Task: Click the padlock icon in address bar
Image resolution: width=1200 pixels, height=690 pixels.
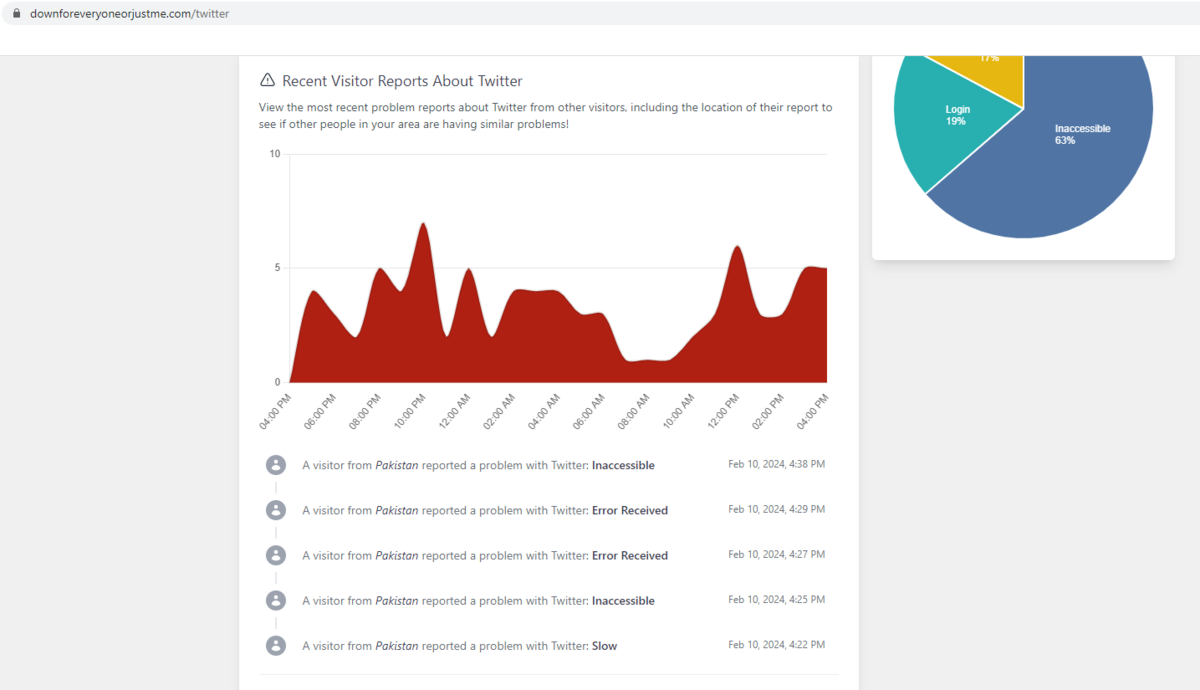Action: pos(16,14)
